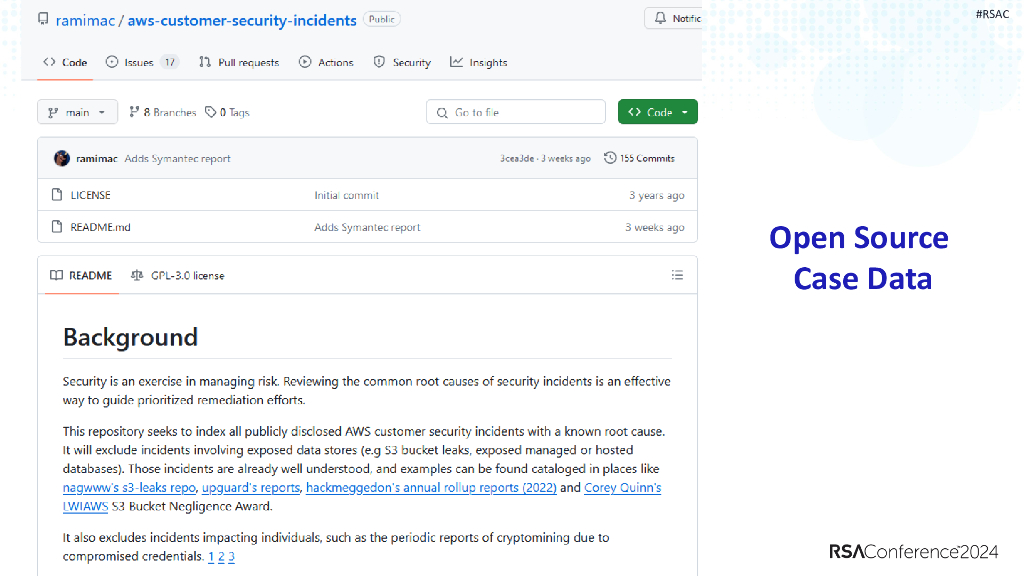Click the '3 weeks ago' timestamp in README.md row

tap(654, 227)
